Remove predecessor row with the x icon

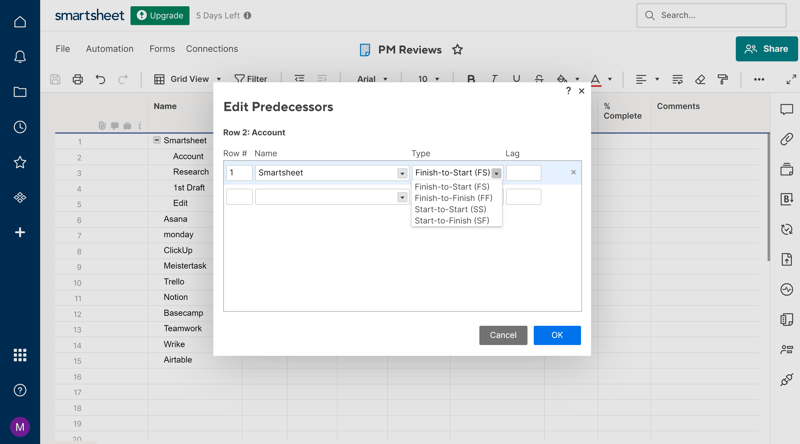(573, 172)
